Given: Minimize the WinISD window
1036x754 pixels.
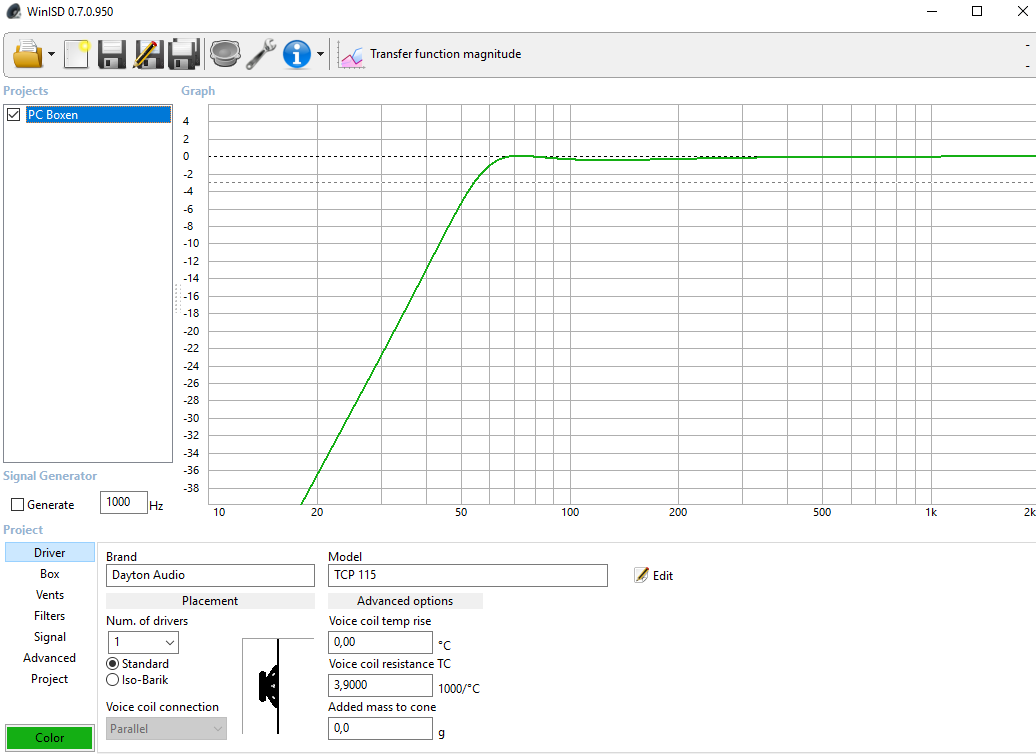Looking at the screenshot, I should pos(932,11).
